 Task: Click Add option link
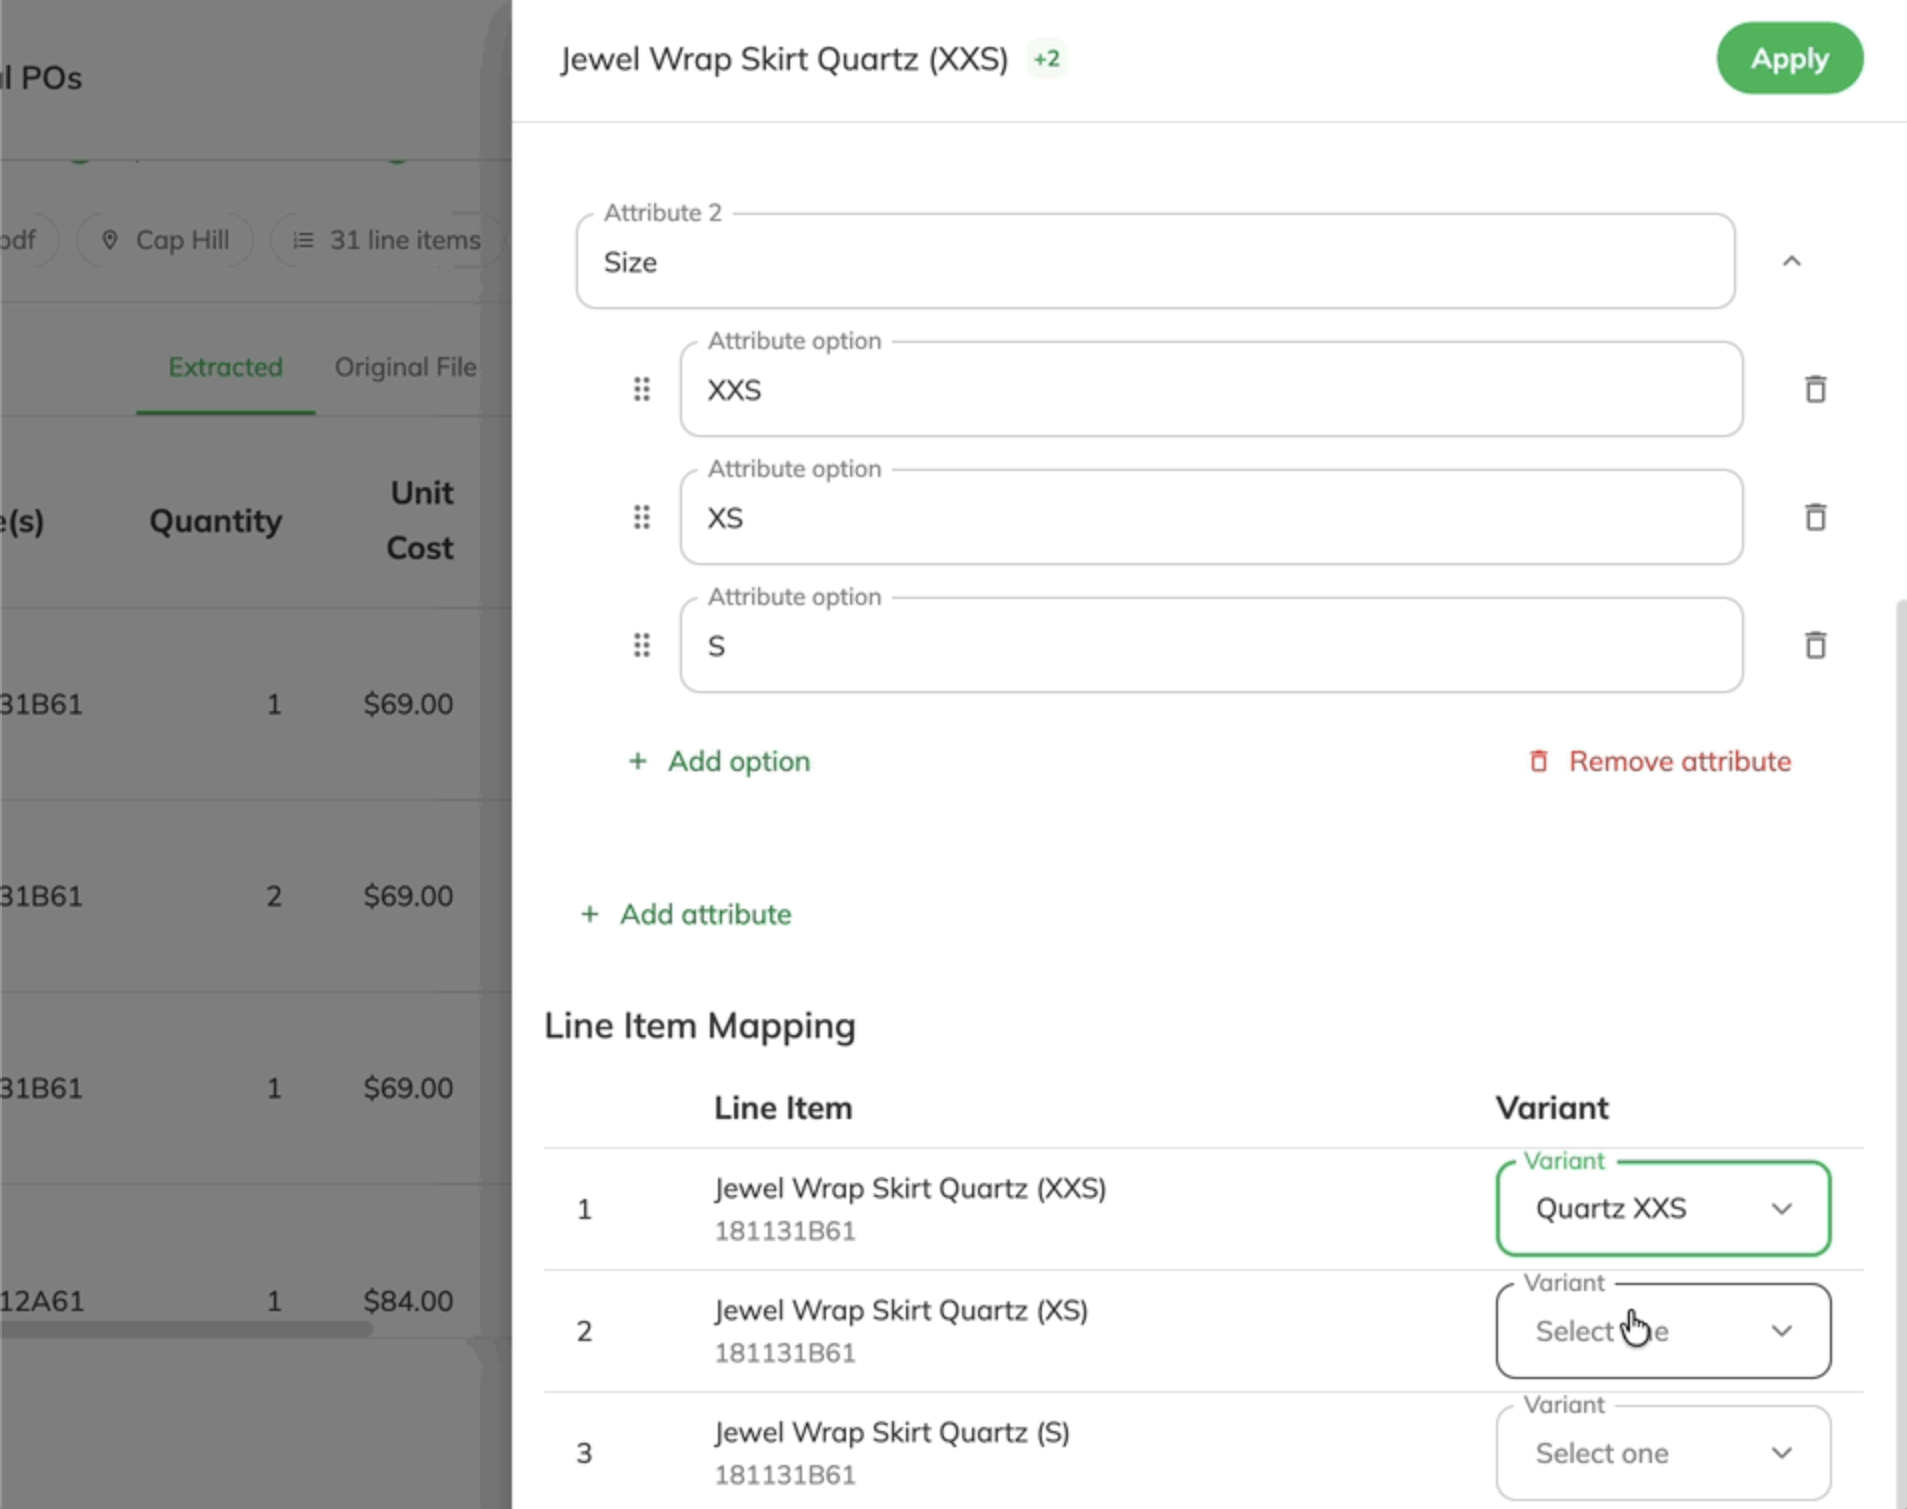(719, 761)
